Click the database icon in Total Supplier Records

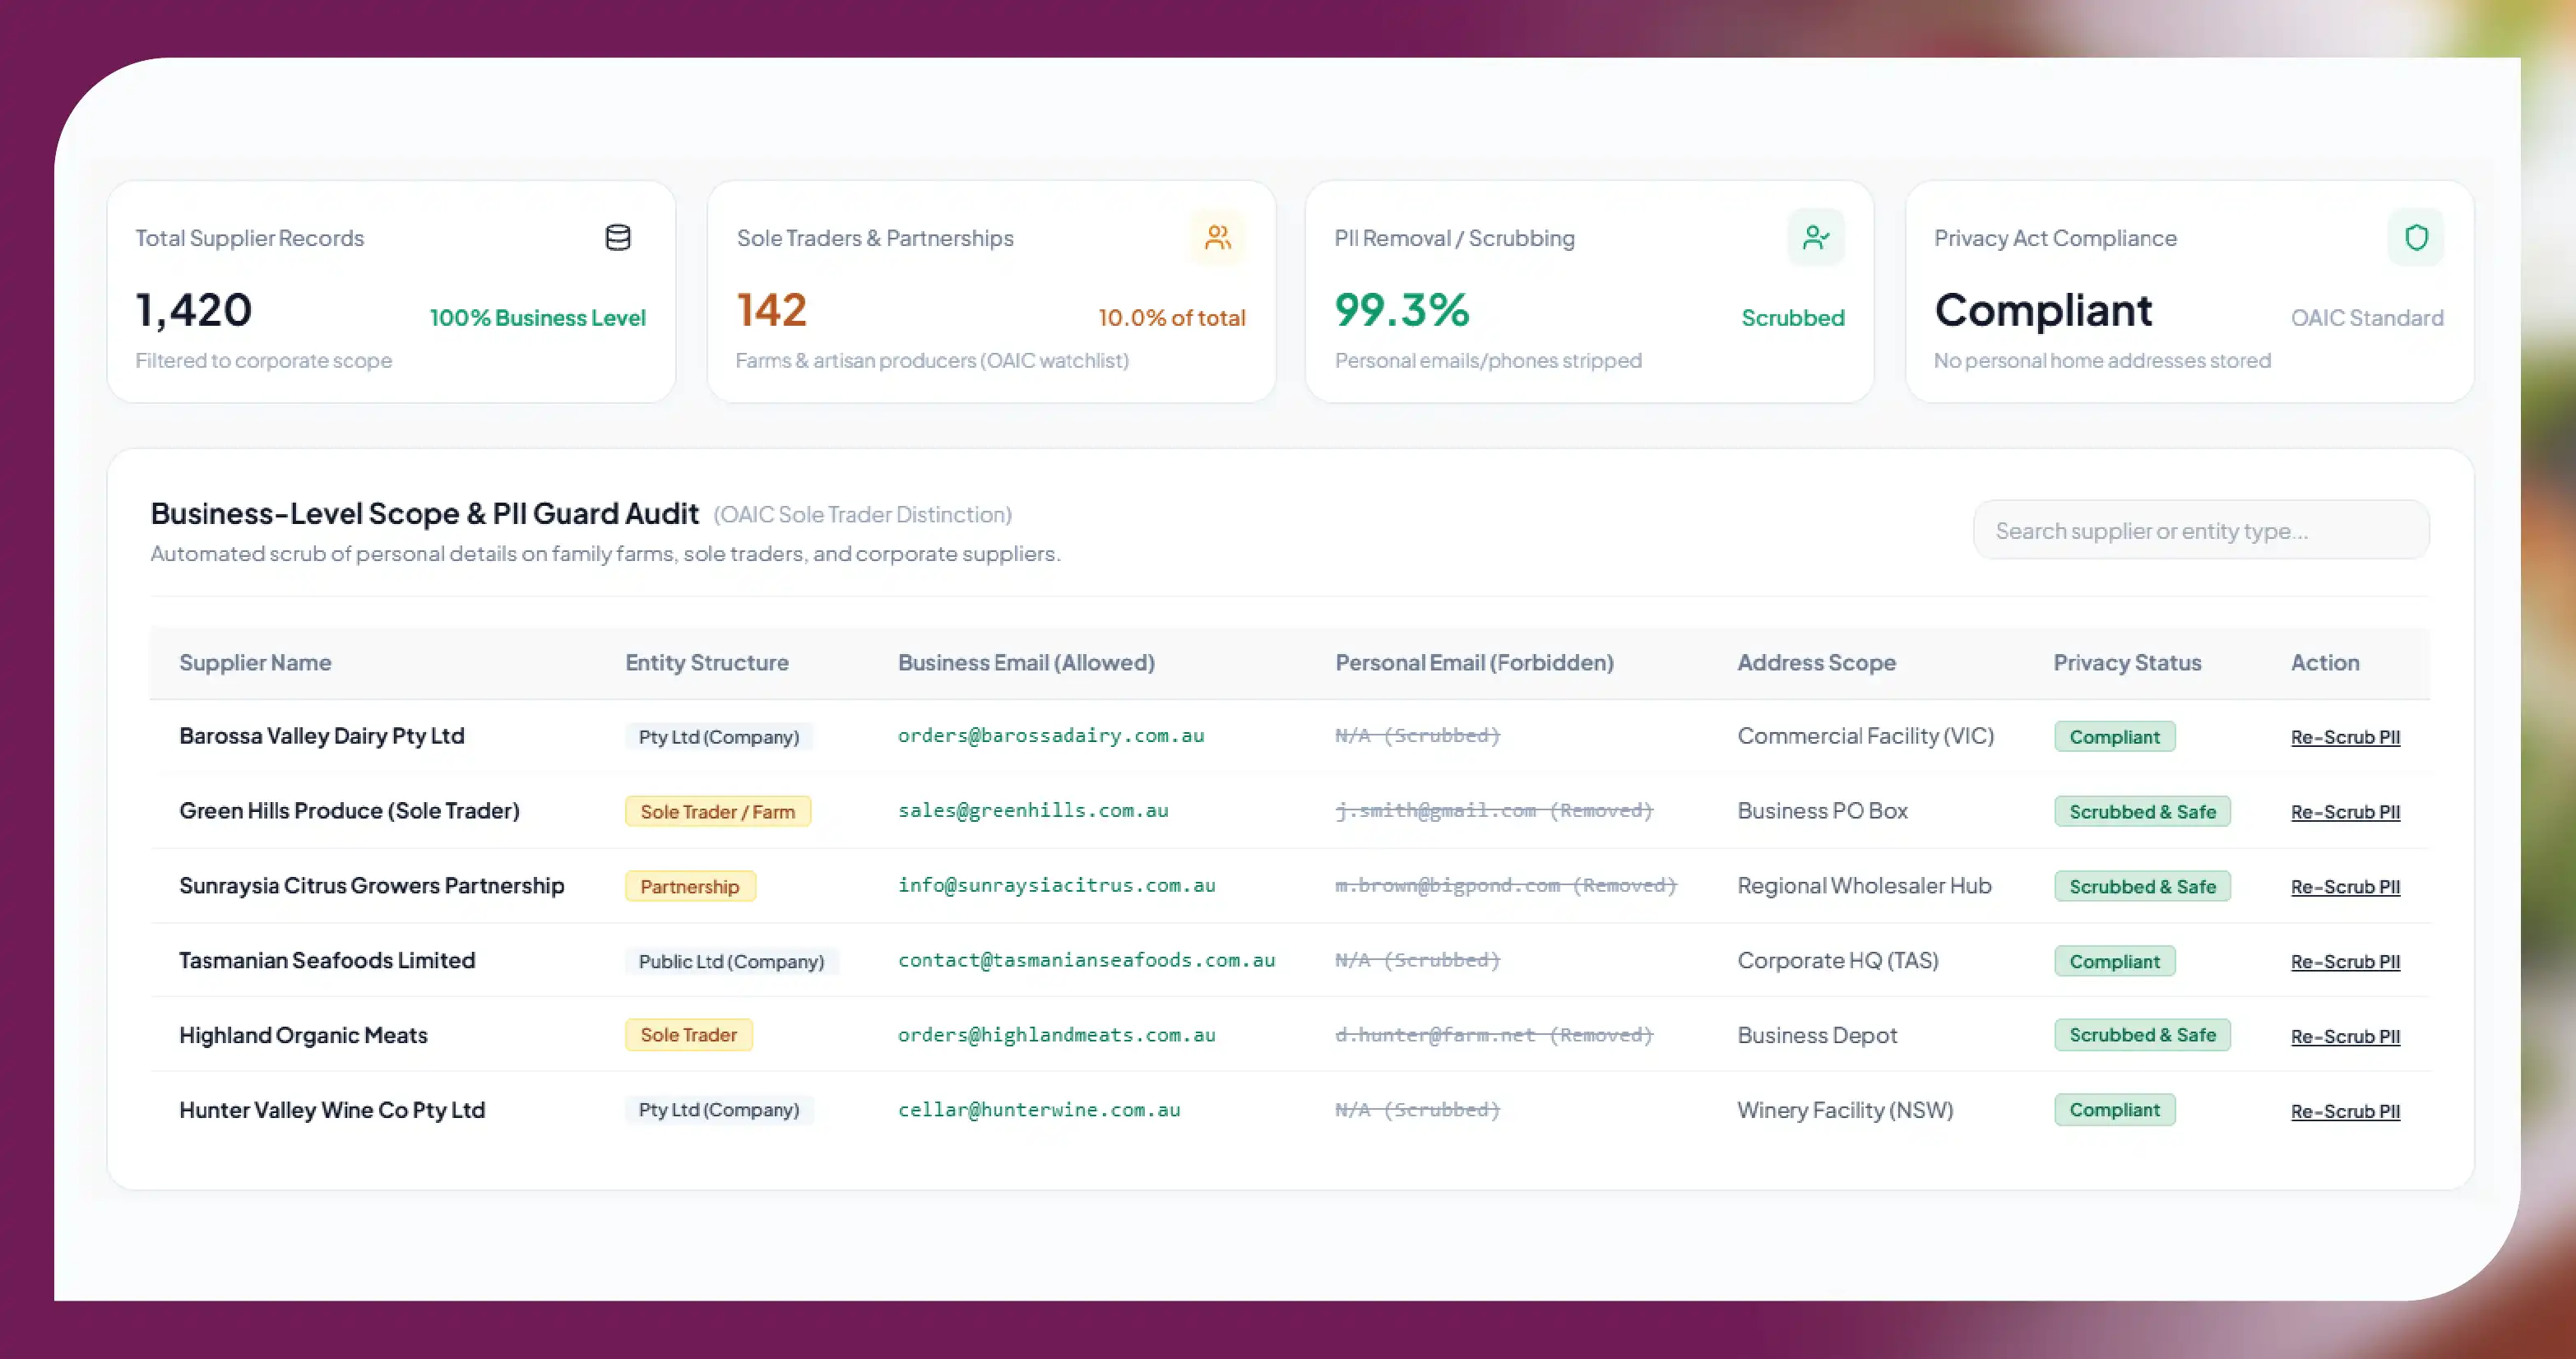pyautogui.click(x=618, y=238)
